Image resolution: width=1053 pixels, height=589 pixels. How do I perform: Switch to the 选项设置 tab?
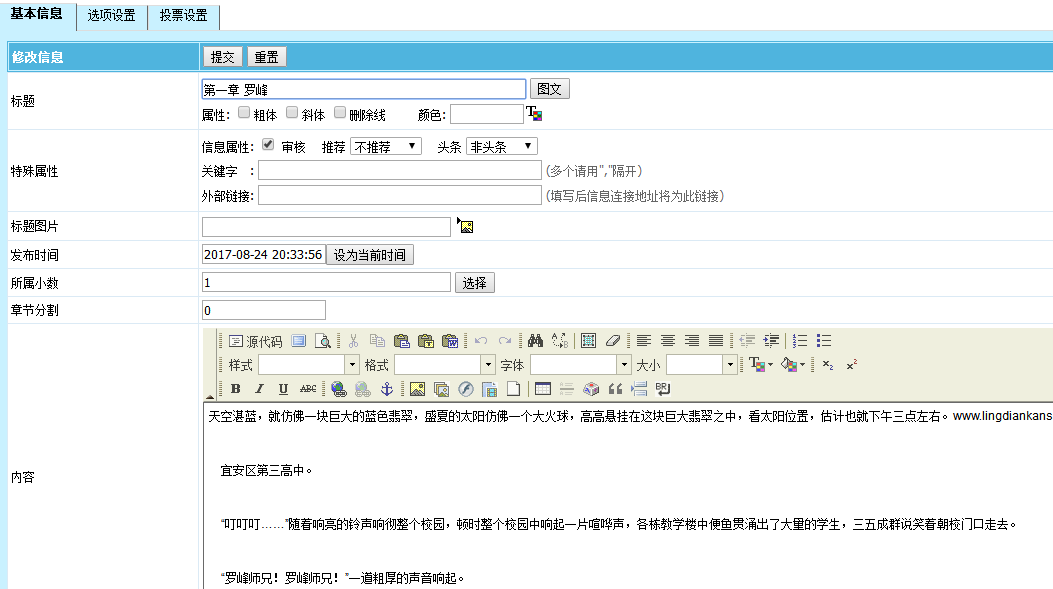click(x=111, y=15)
